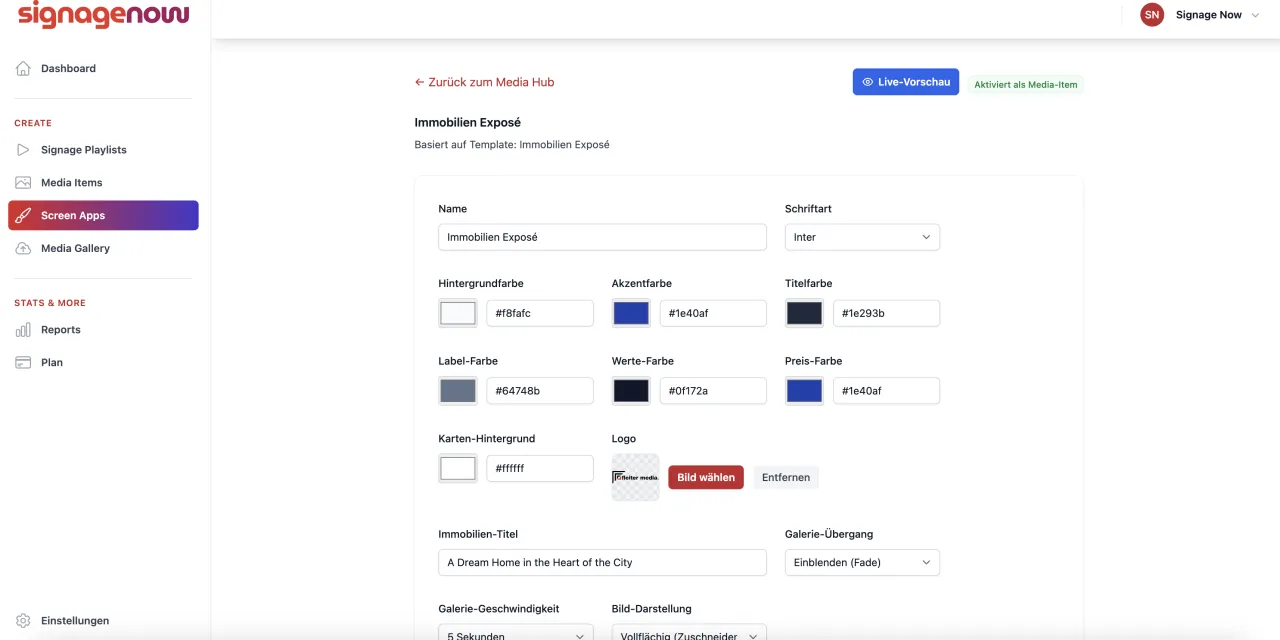Click the Einstellungen gear icon
This screenshot has width=1280, height=640.
tap(23, 621)
